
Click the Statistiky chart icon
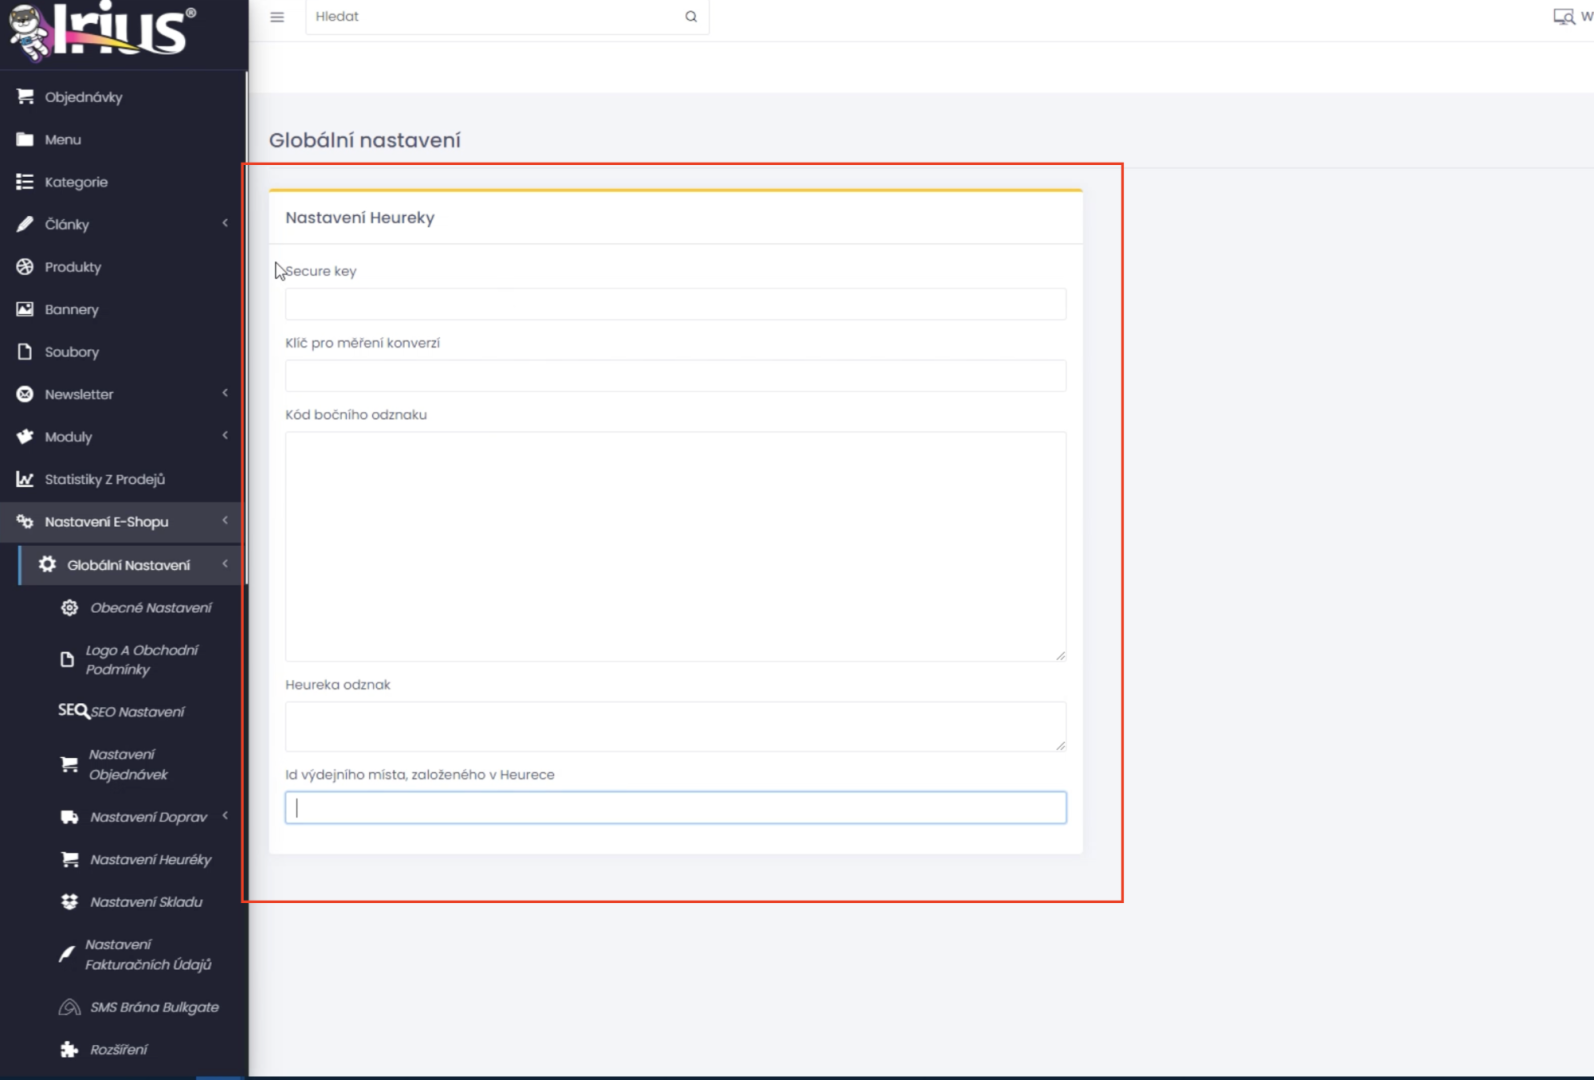(25, 479)
